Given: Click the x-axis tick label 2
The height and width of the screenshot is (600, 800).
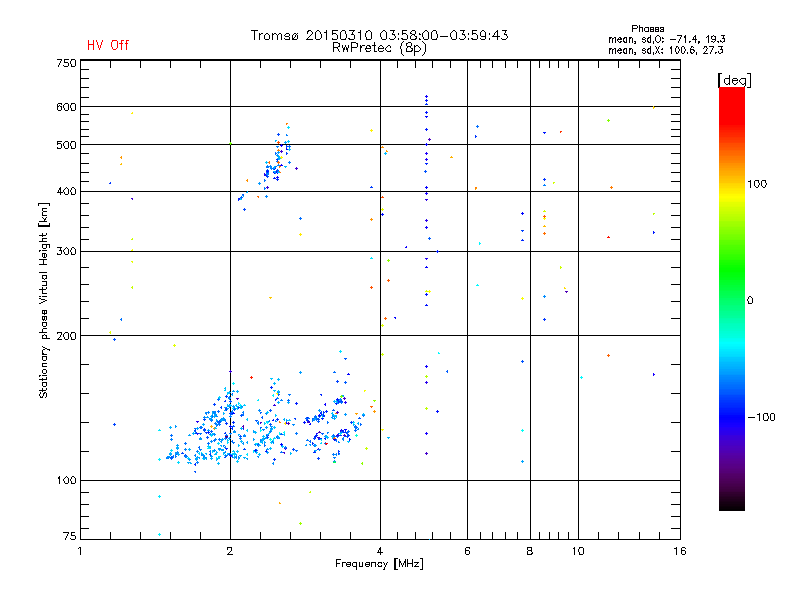Looking at the screenshot, I should coord(230,551).
